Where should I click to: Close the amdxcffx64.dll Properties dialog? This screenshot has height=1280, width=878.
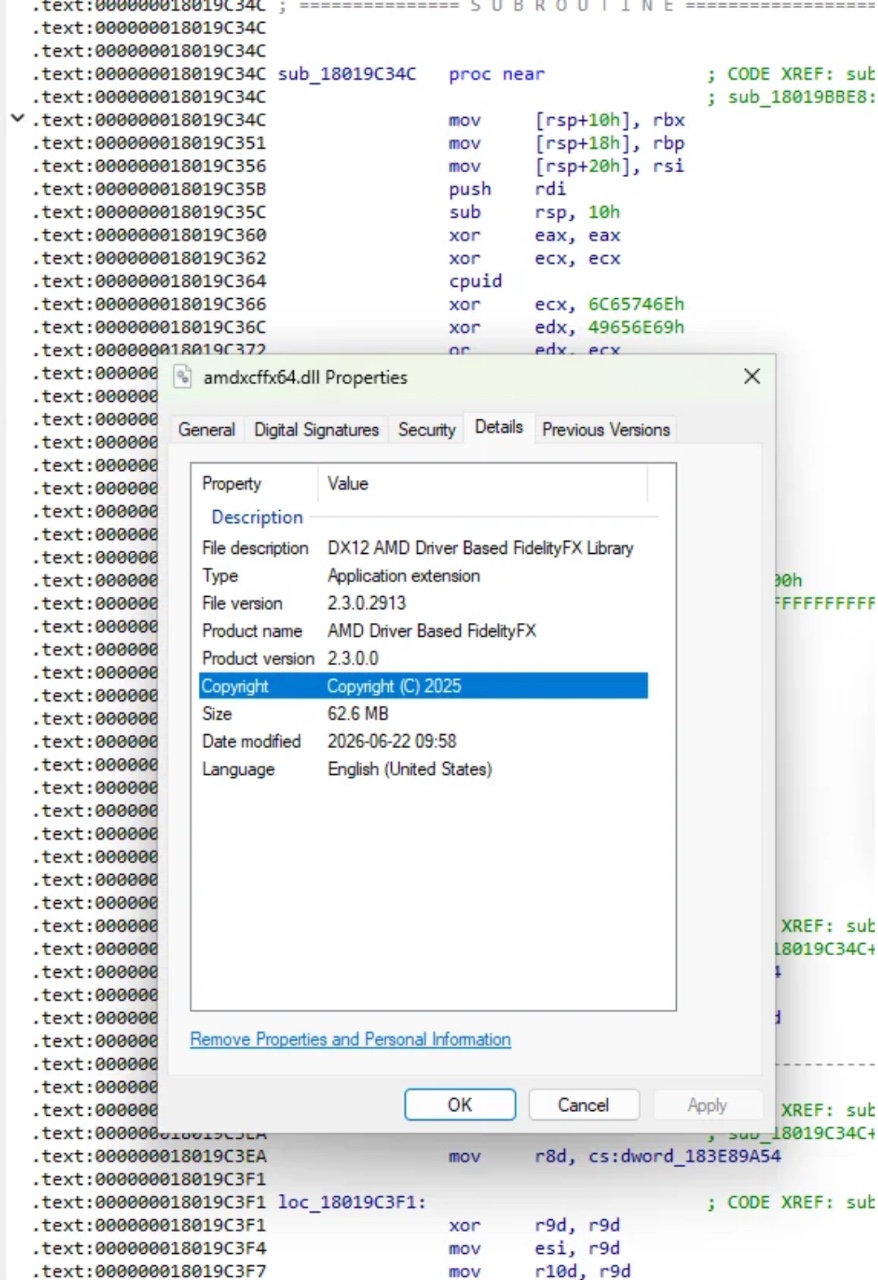click(752, 377)
